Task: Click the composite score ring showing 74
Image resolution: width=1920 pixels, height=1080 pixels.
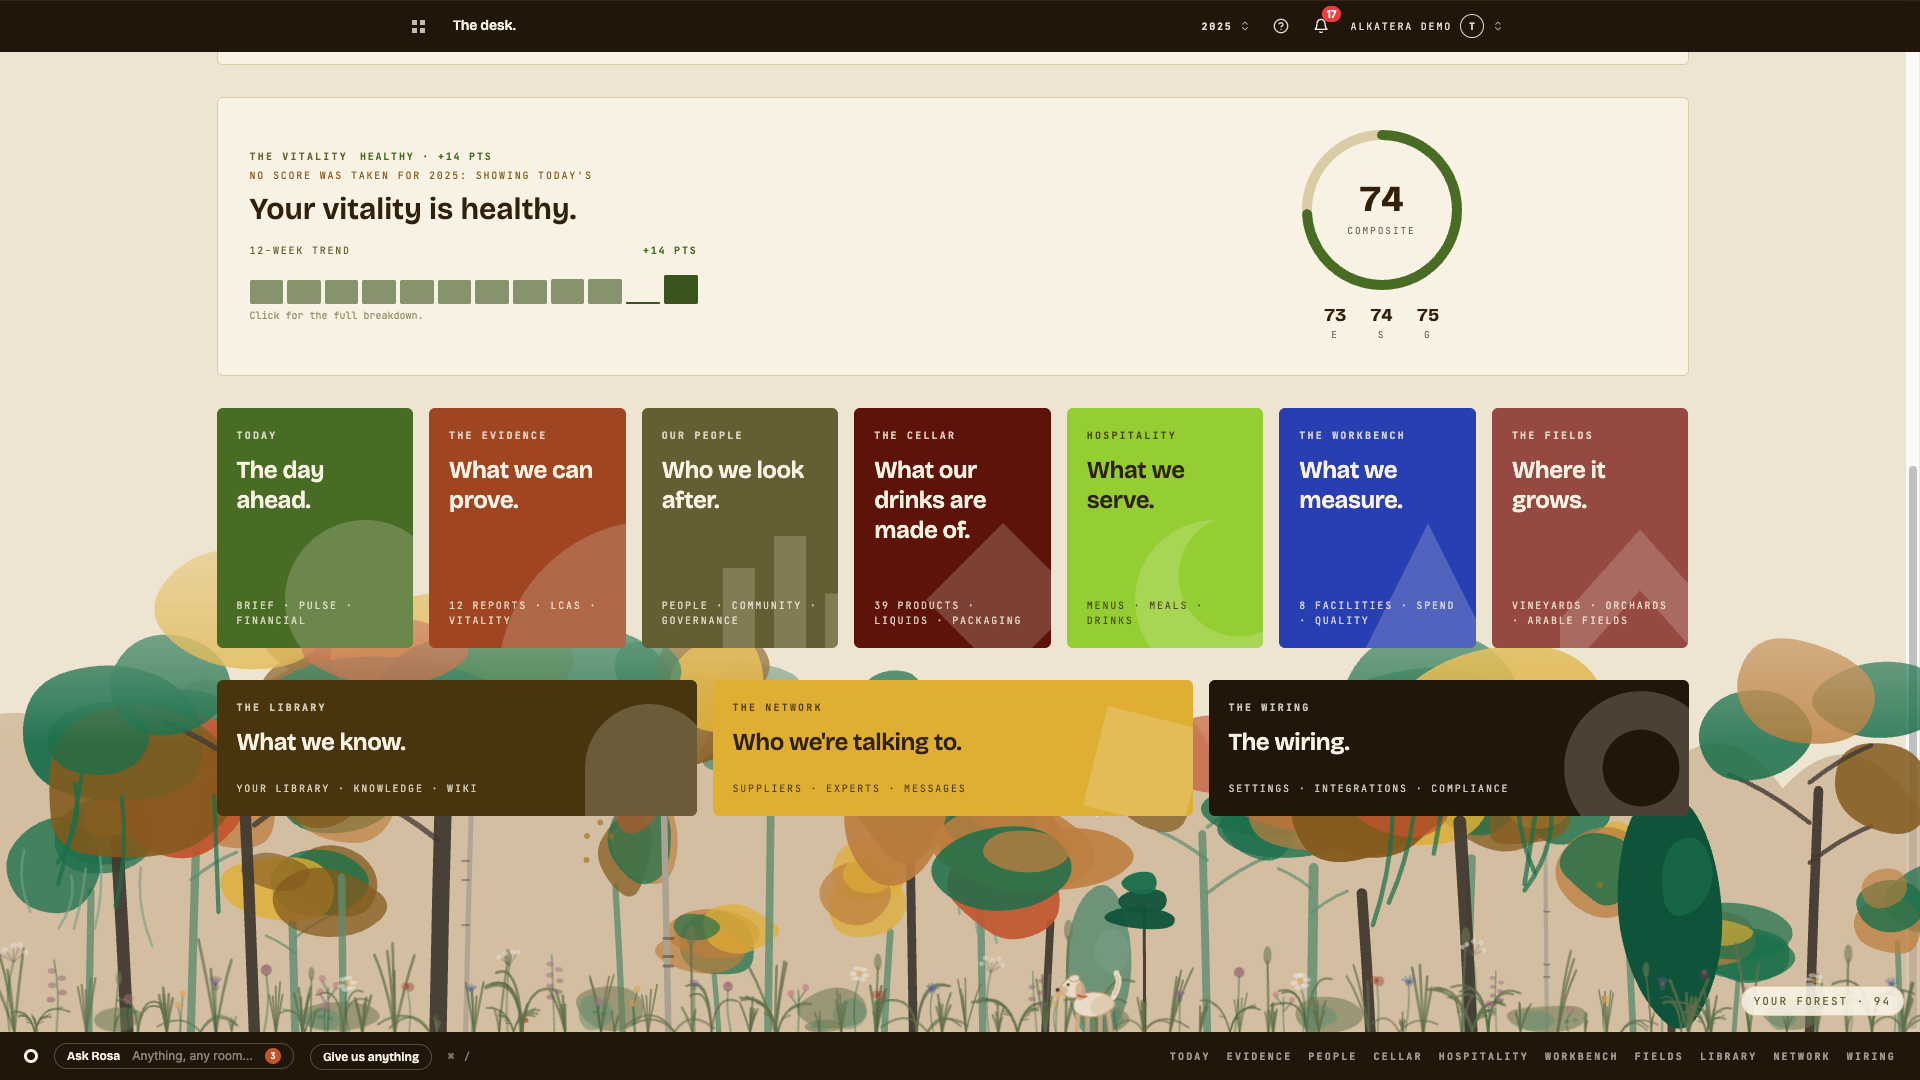Action: (x=1381, y=210)
